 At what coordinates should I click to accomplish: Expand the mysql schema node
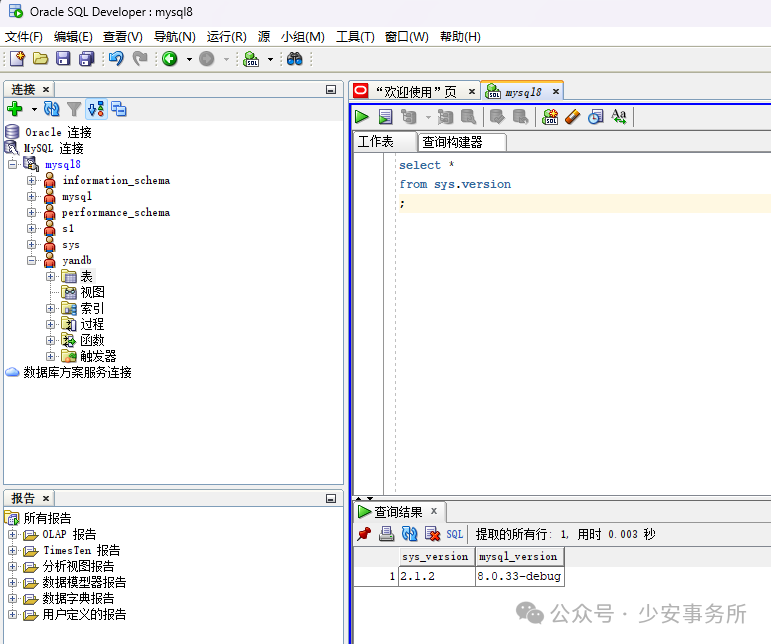(x=31, y=197)
